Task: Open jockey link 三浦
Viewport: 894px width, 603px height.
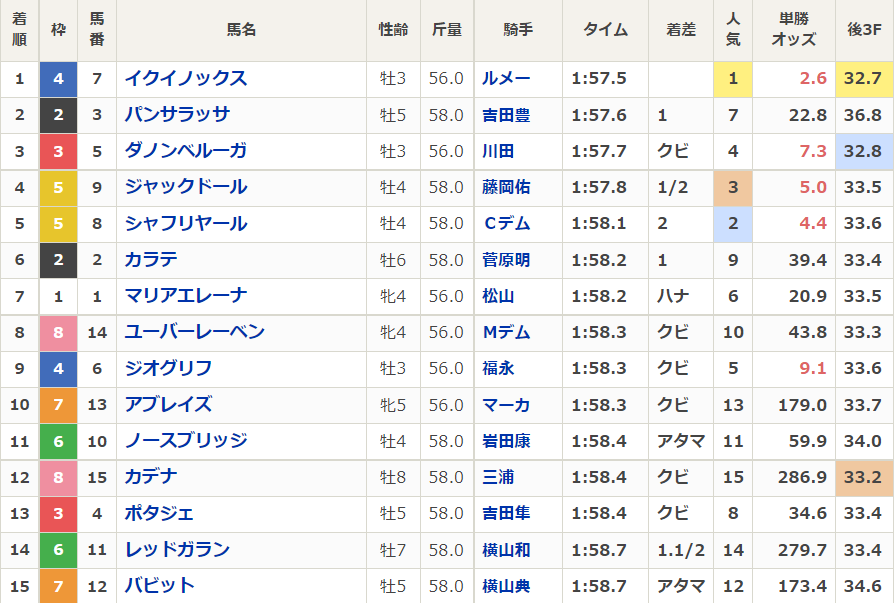Action: click(498, 476)
